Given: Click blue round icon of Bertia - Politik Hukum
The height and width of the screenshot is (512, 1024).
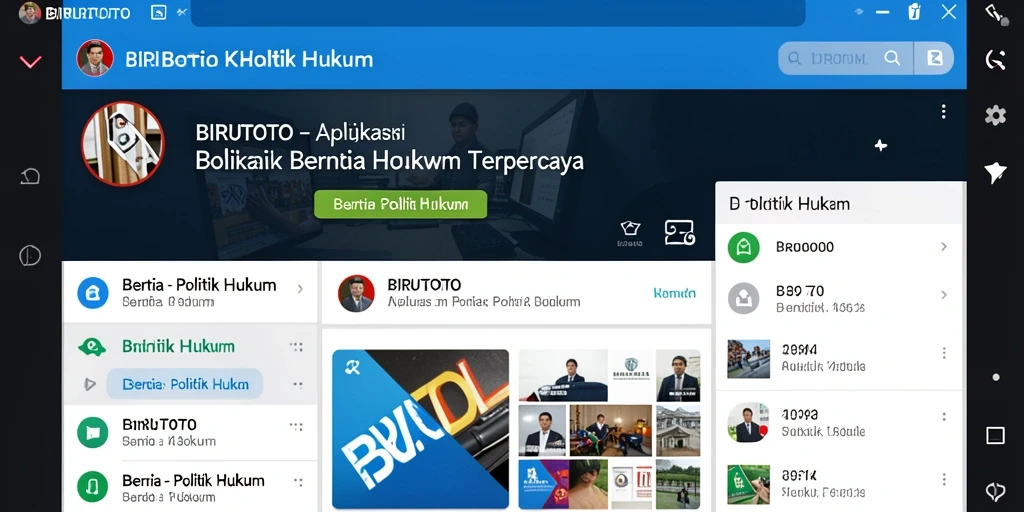Looking at the screenshot, I should pos(93,292).
